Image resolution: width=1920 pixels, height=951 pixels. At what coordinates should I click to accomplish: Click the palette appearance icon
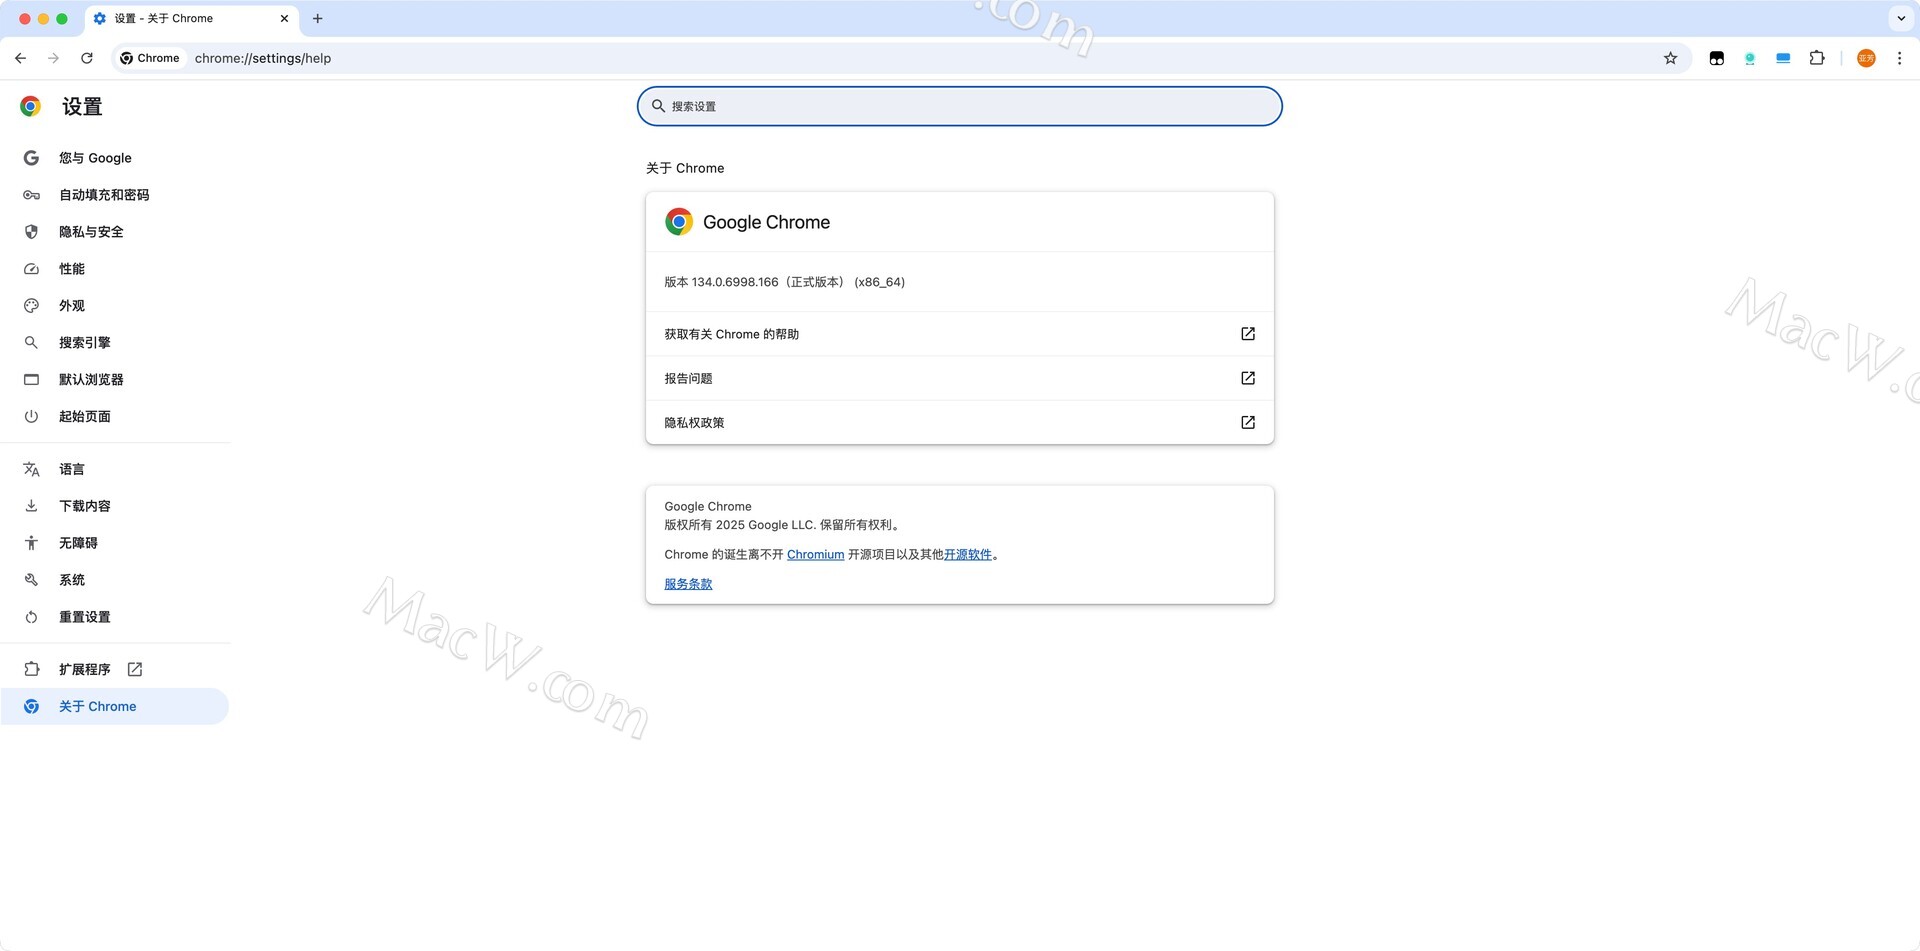tap(31, 306)
